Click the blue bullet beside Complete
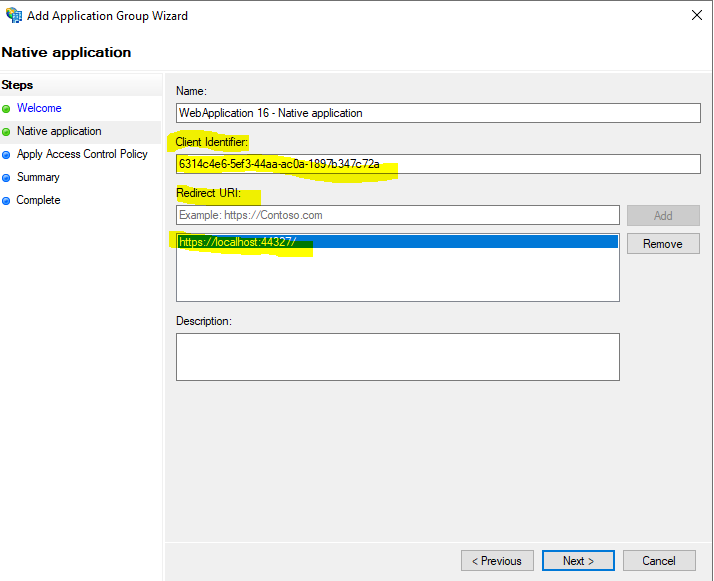 pos(6,201)
